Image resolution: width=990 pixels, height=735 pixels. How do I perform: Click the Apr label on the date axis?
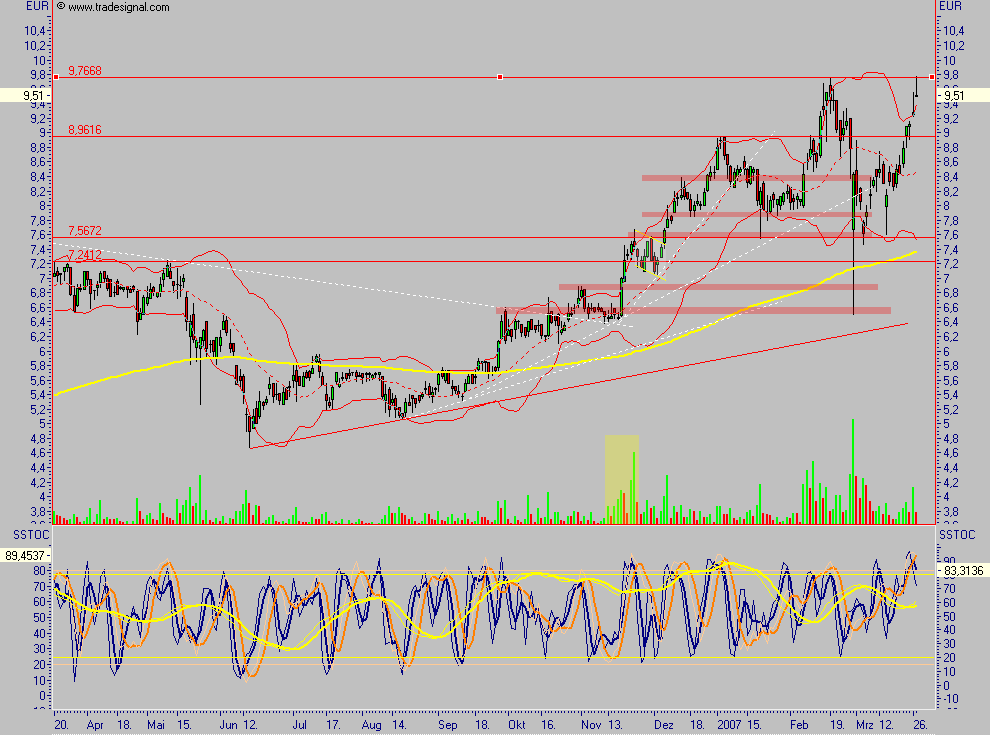[95, 725]
